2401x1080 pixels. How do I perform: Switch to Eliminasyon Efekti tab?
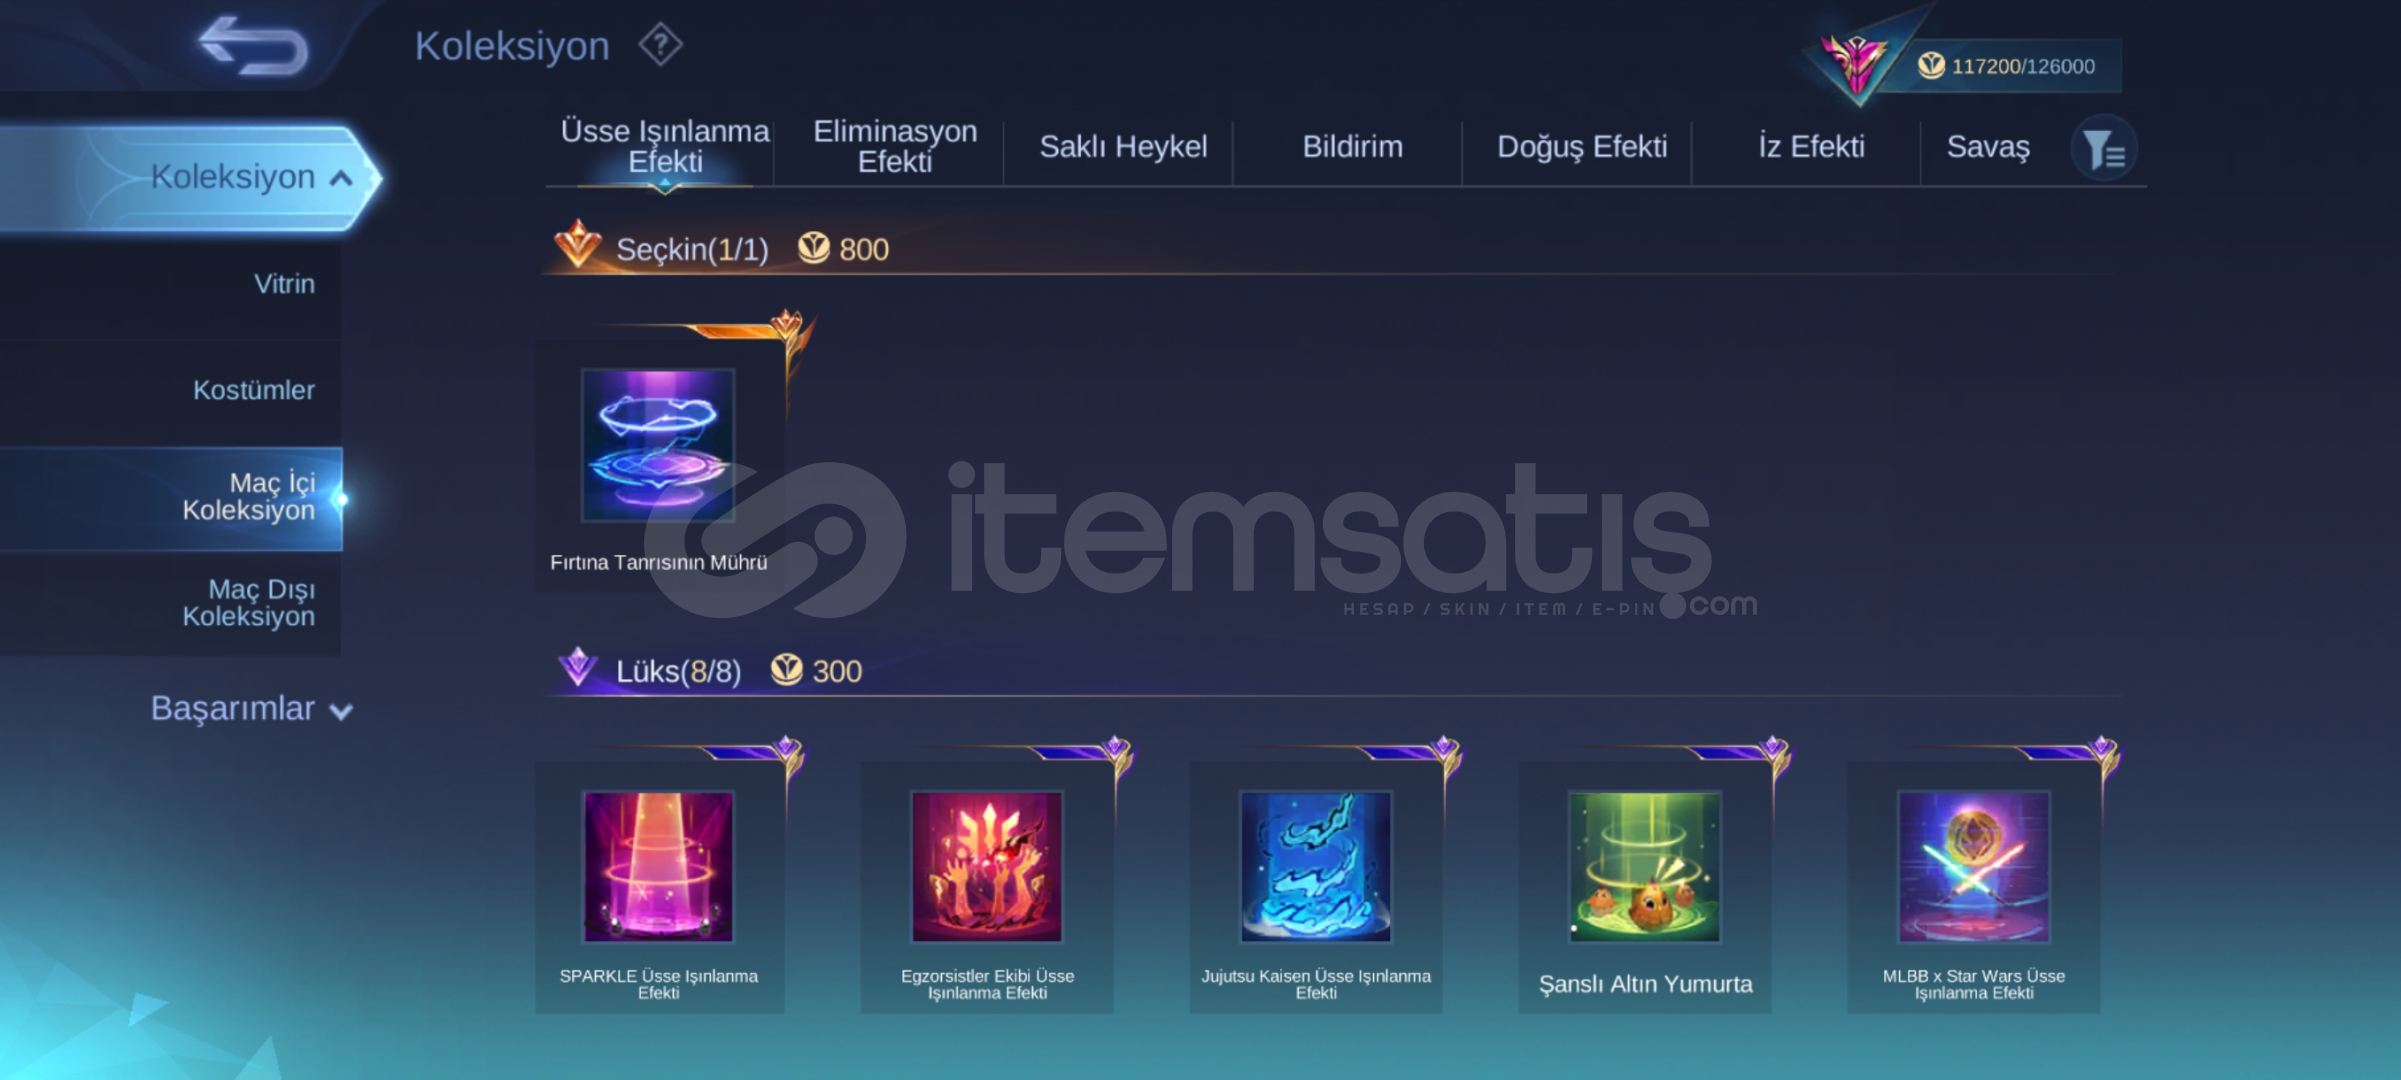895,146
